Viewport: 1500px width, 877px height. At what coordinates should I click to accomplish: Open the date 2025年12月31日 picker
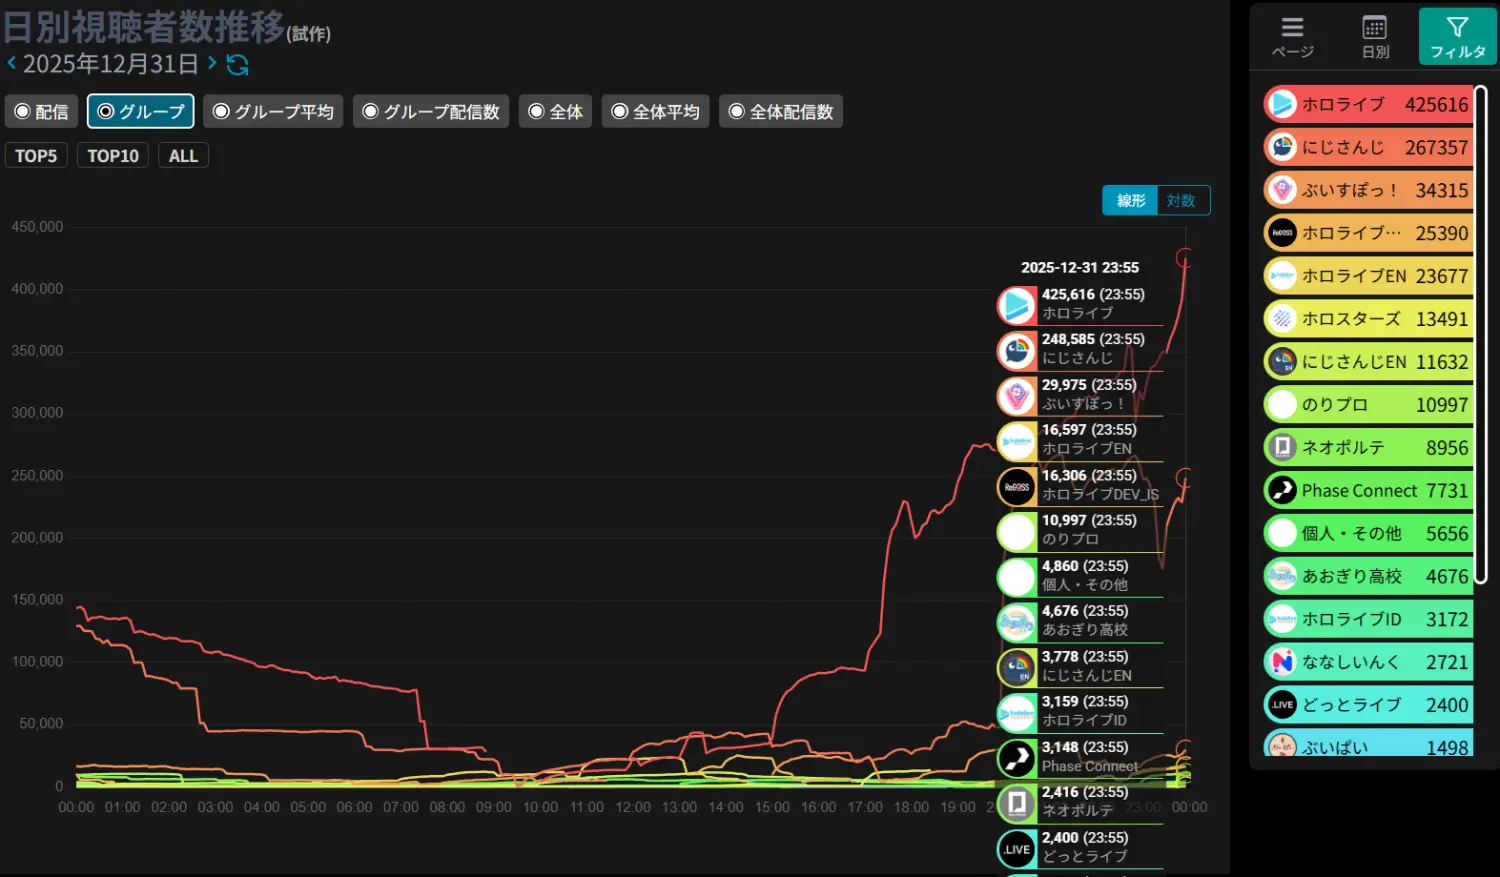point(111,65)
